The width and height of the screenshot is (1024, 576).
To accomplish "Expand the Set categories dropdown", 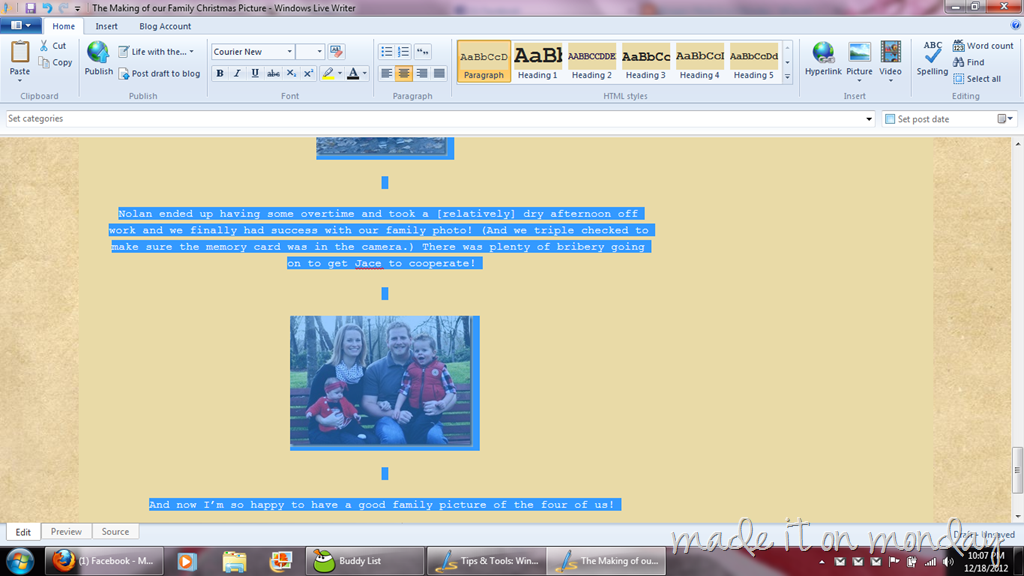I will (869, 119).
